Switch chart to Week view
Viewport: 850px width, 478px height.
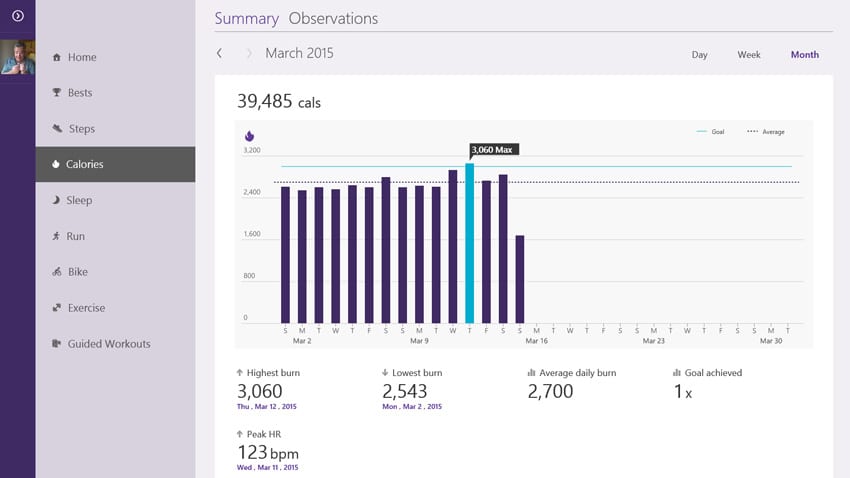[x=749, y=55]
